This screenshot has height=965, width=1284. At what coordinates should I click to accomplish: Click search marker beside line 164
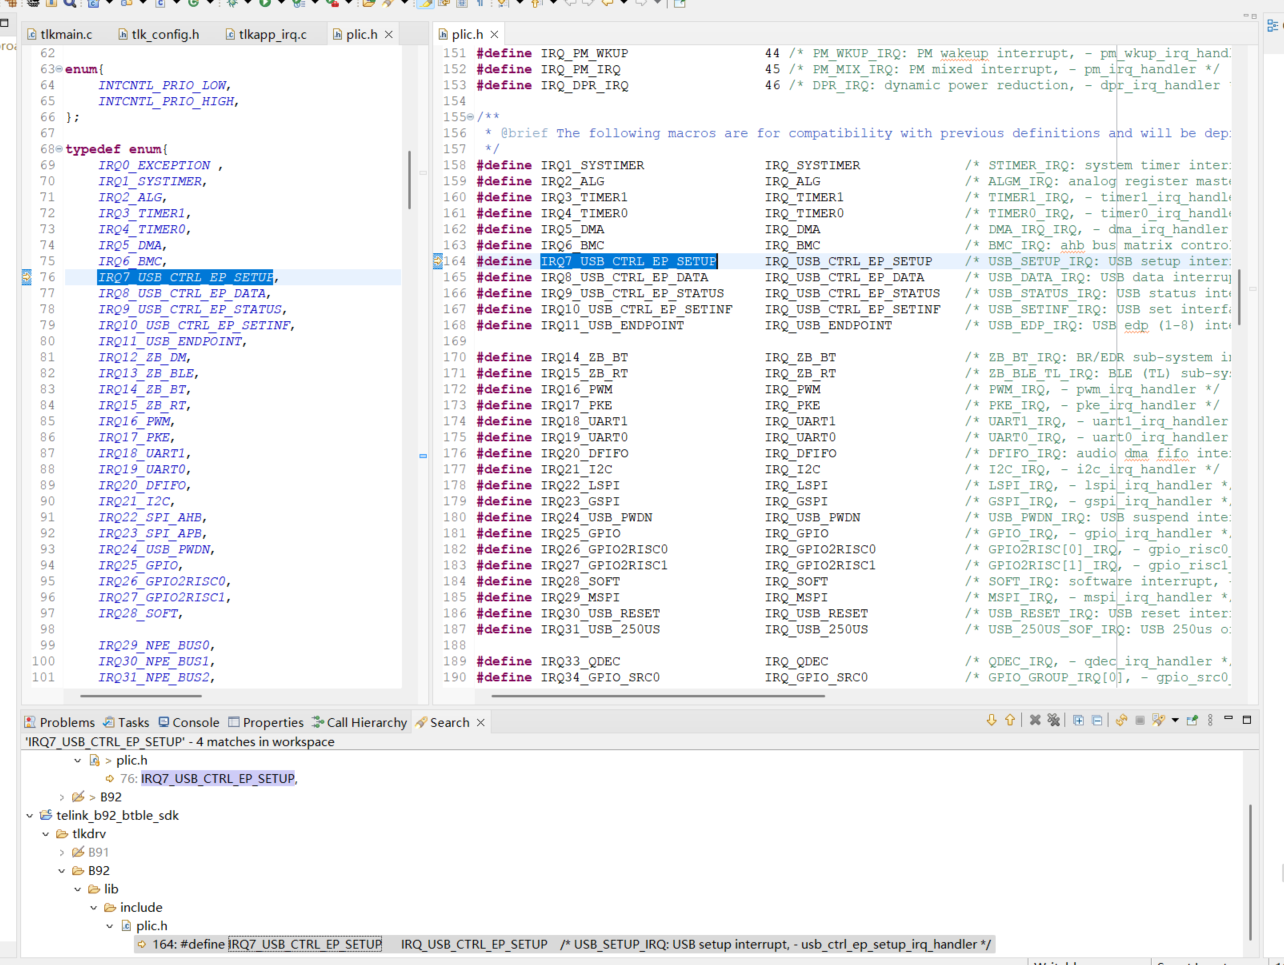[437, 262]
